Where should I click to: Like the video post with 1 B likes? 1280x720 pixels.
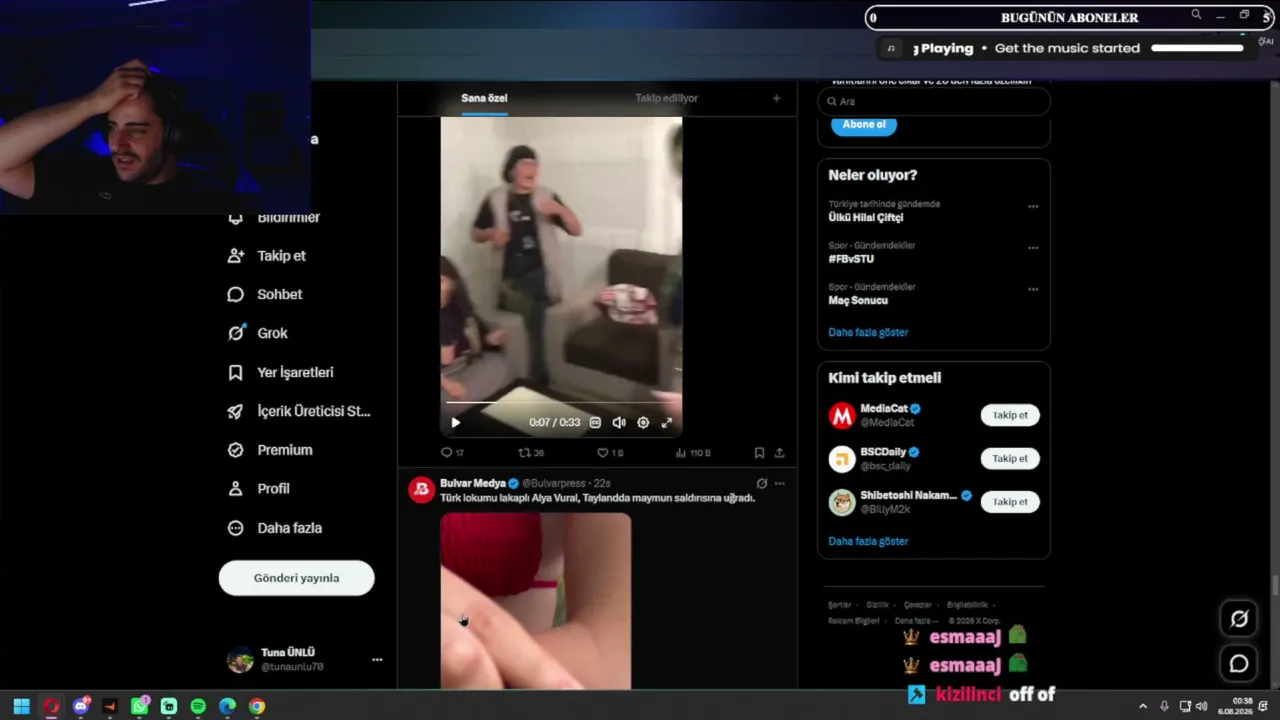coord(610,453)
